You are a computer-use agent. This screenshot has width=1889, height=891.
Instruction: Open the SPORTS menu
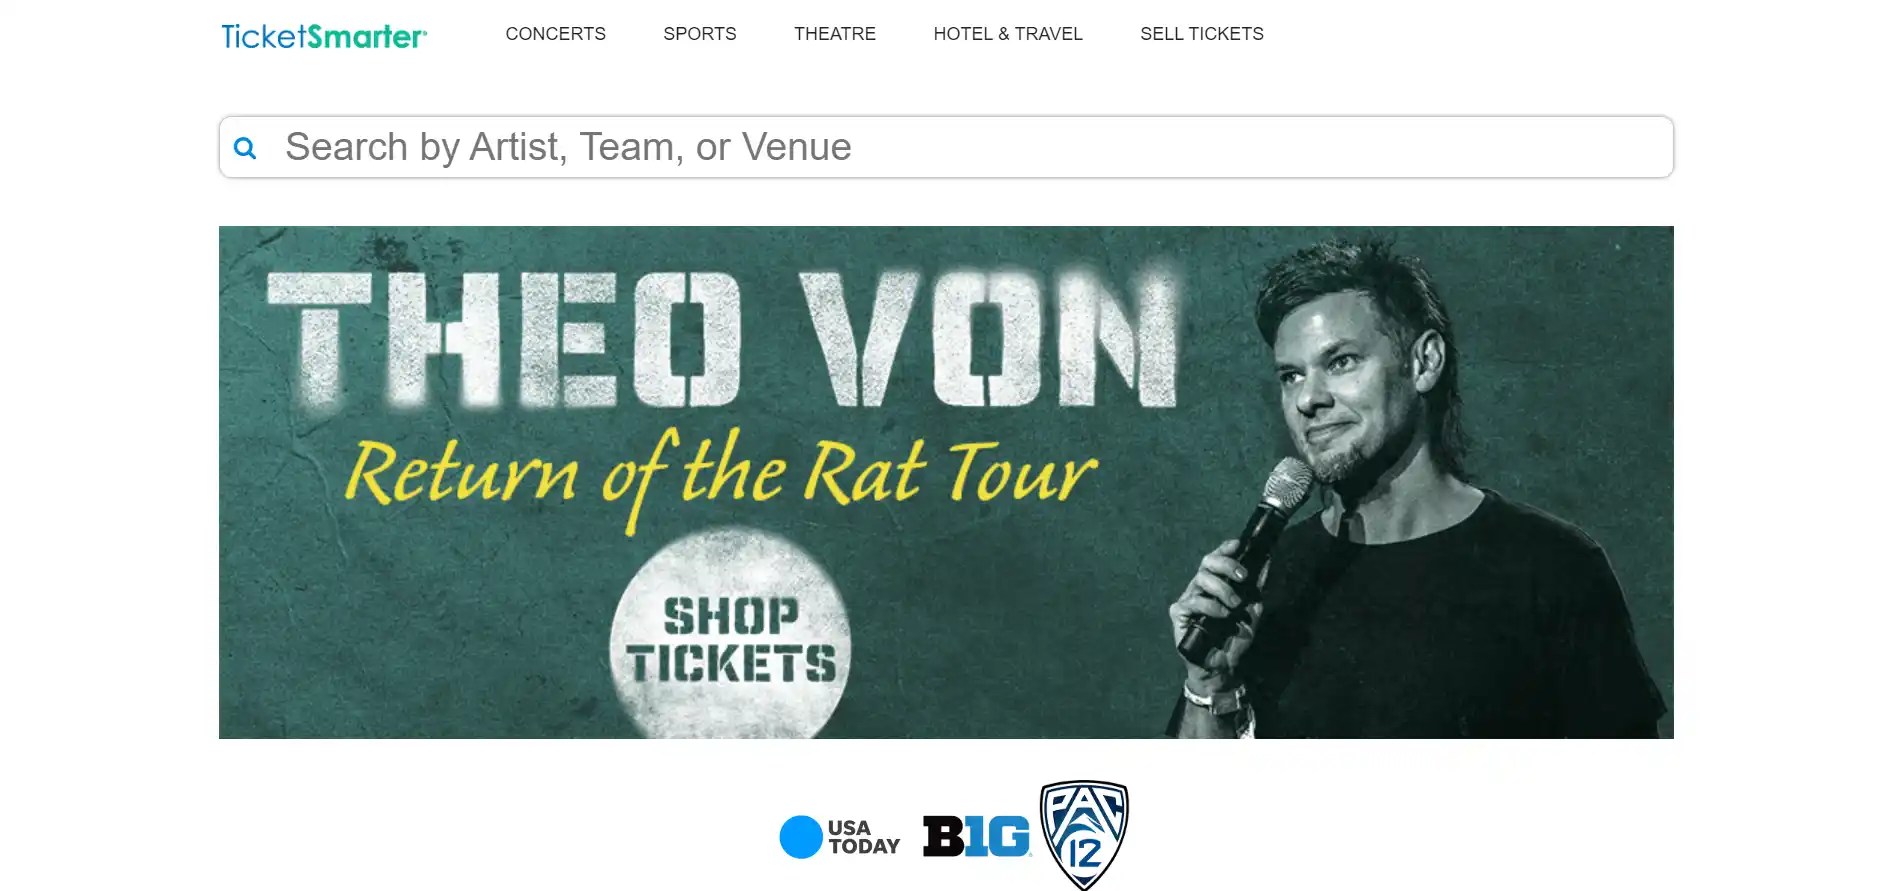coord(698,33)
